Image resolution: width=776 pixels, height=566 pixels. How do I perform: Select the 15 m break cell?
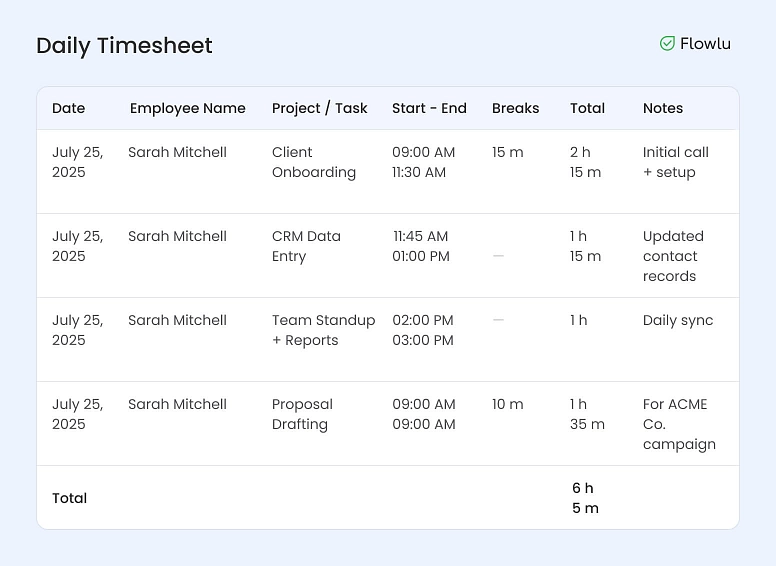(507, 152)
